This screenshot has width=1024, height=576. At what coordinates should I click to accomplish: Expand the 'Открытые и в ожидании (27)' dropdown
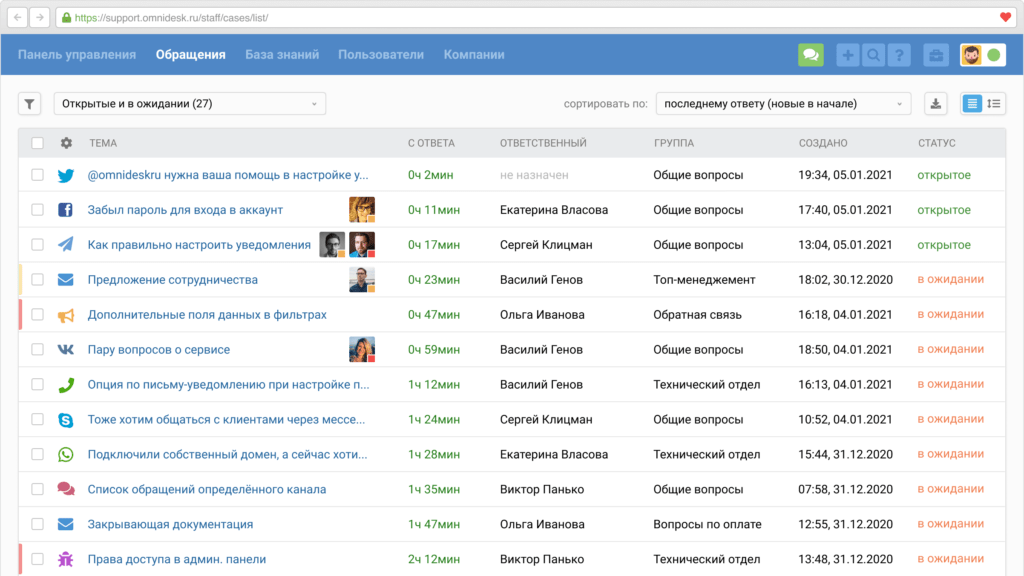[189, 104]
